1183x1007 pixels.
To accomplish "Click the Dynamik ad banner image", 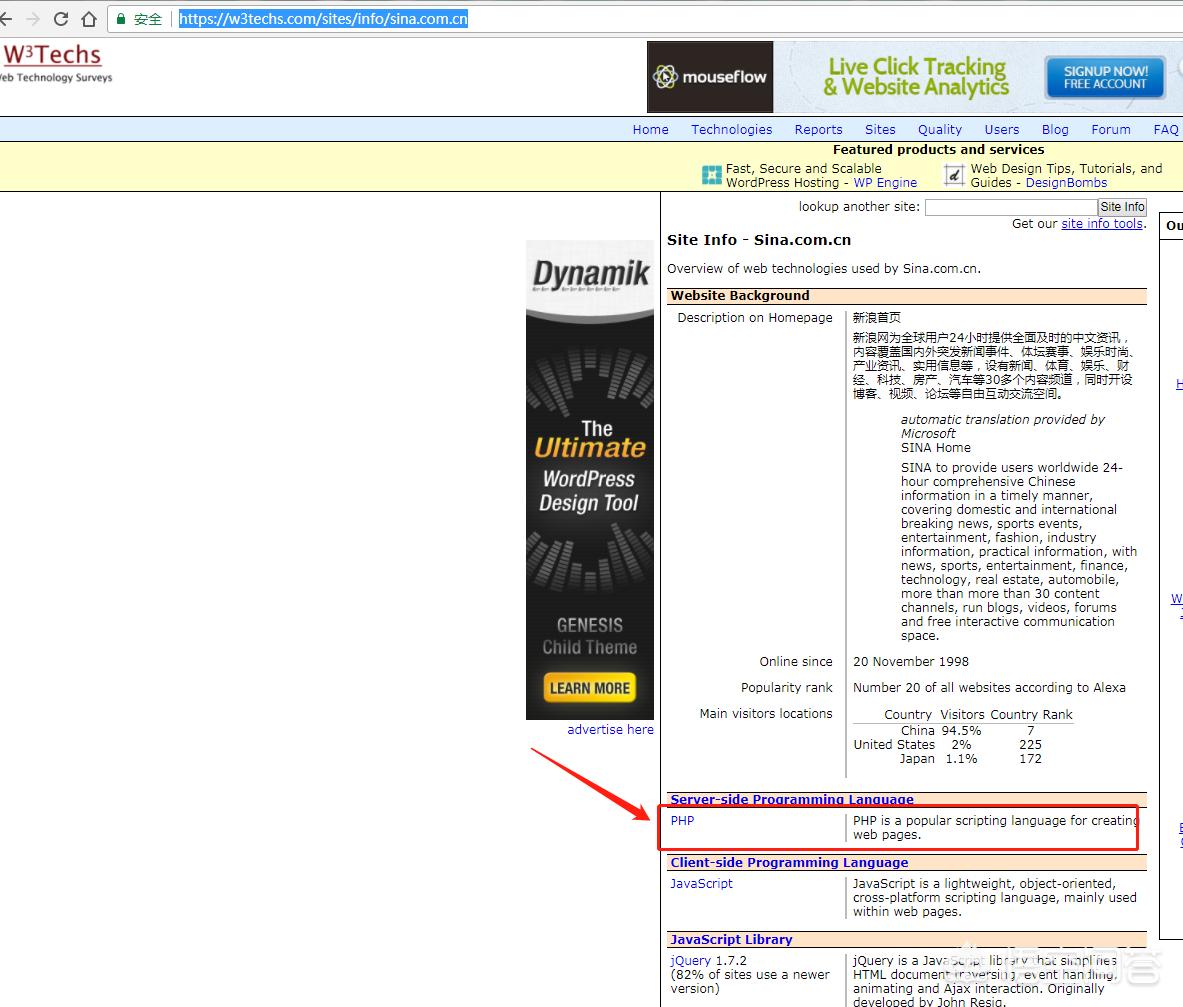I will coord(590,480).
